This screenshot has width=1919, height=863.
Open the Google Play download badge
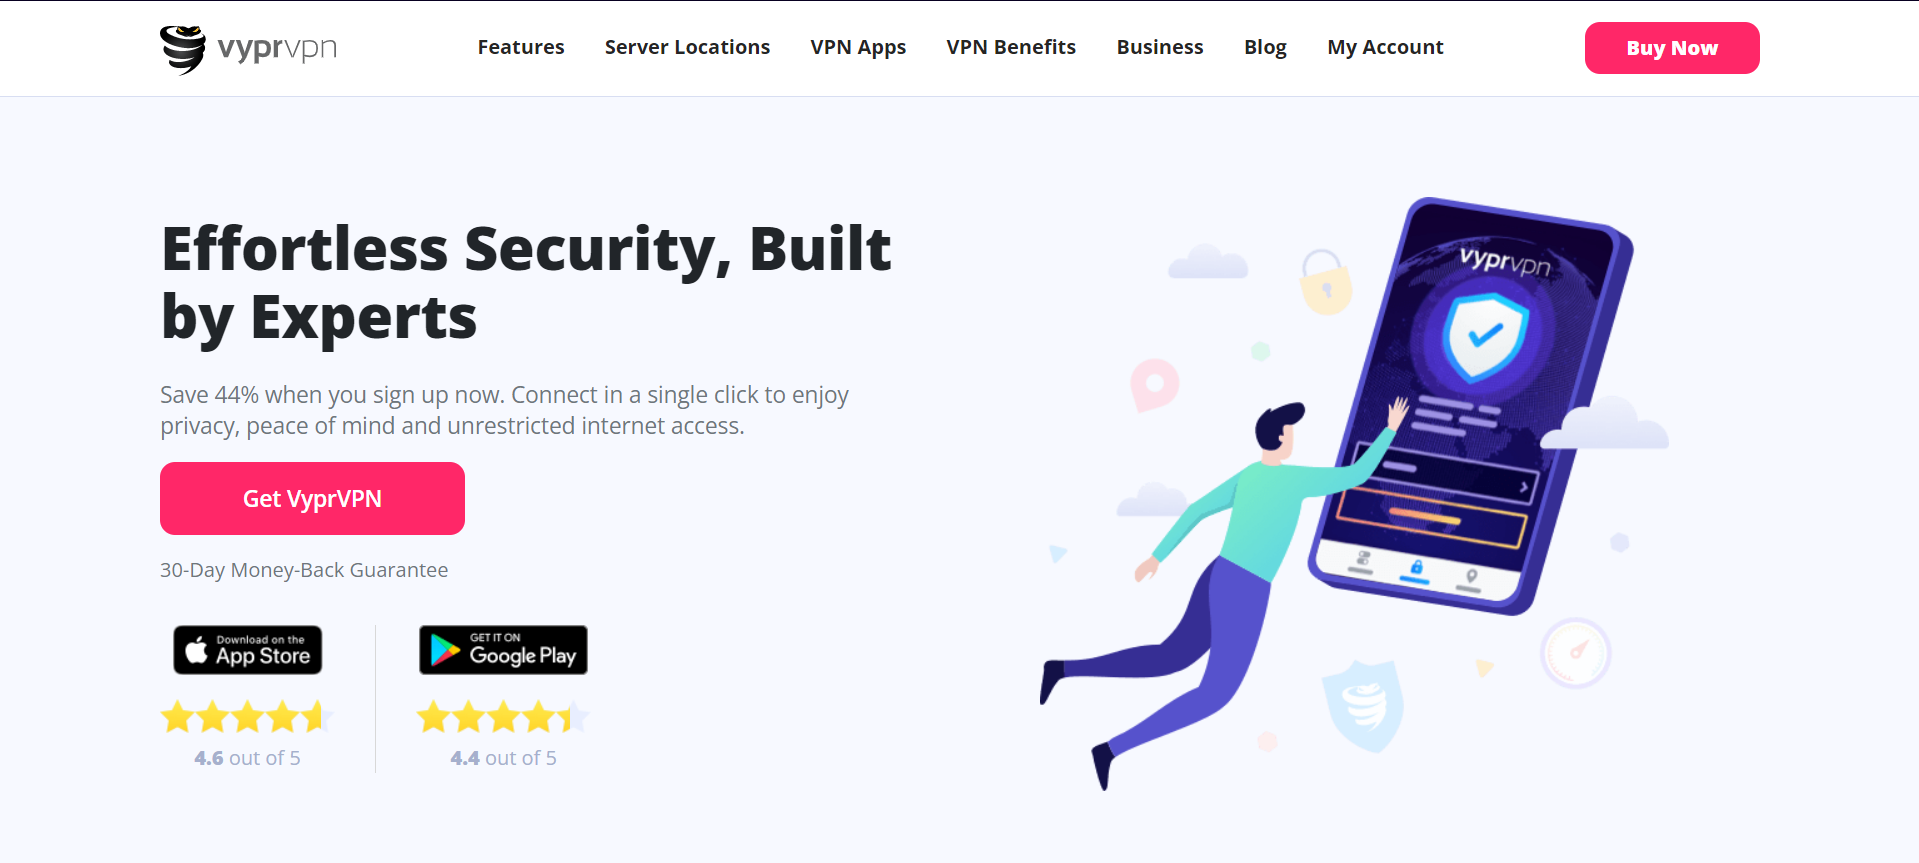click(503, 650)
